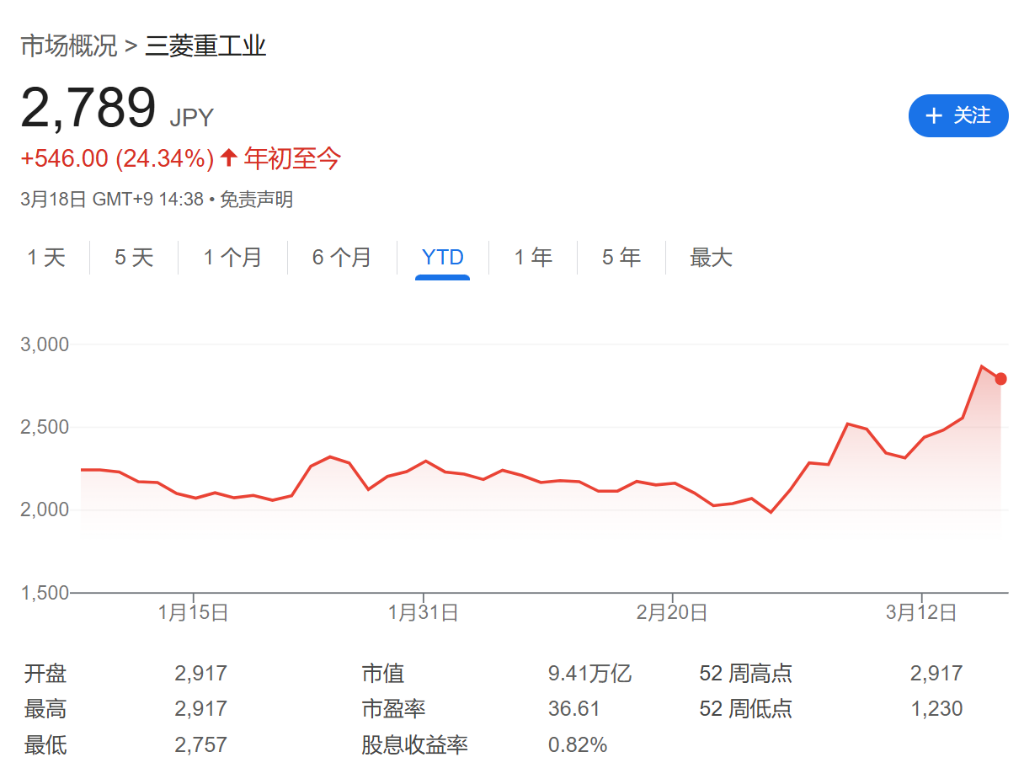Screen dimensions: 1024x776
Task: Click the red endpoint dot on chart
Action: pos(1000,379)
